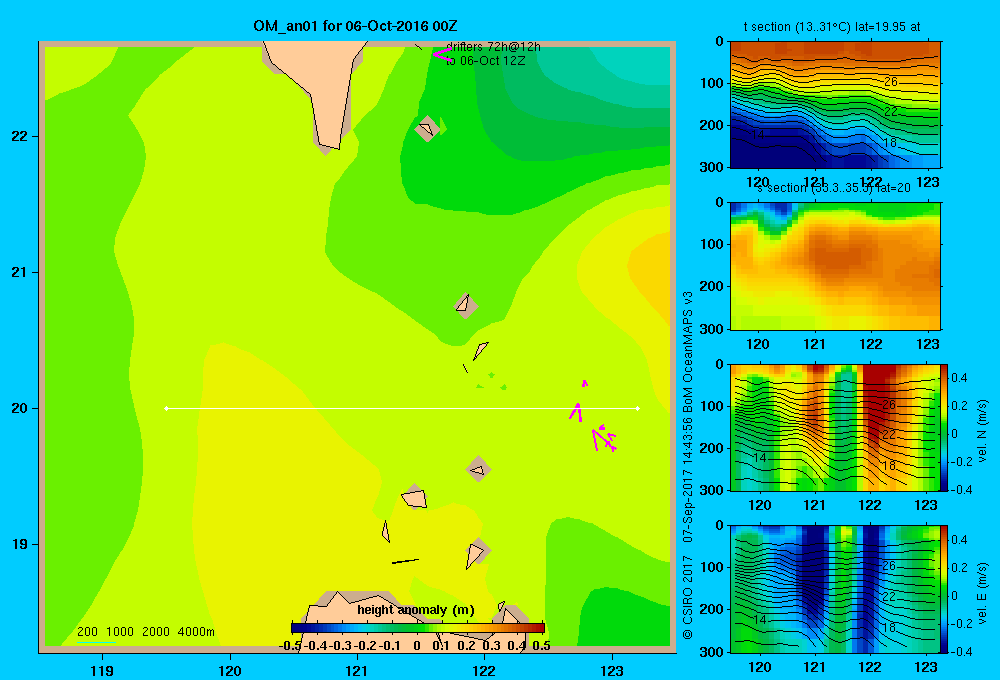Click the southern tip of Taiwan landmass
The image size is (1000, 680).
click(328, 144)
